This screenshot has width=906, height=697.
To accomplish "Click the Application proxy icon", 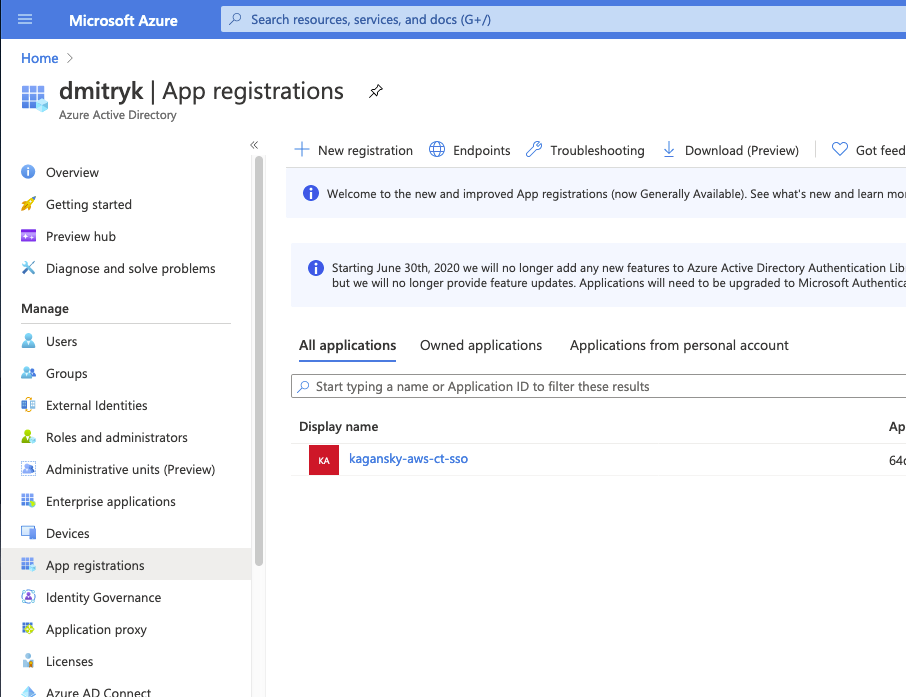I will tap(28, 629).
